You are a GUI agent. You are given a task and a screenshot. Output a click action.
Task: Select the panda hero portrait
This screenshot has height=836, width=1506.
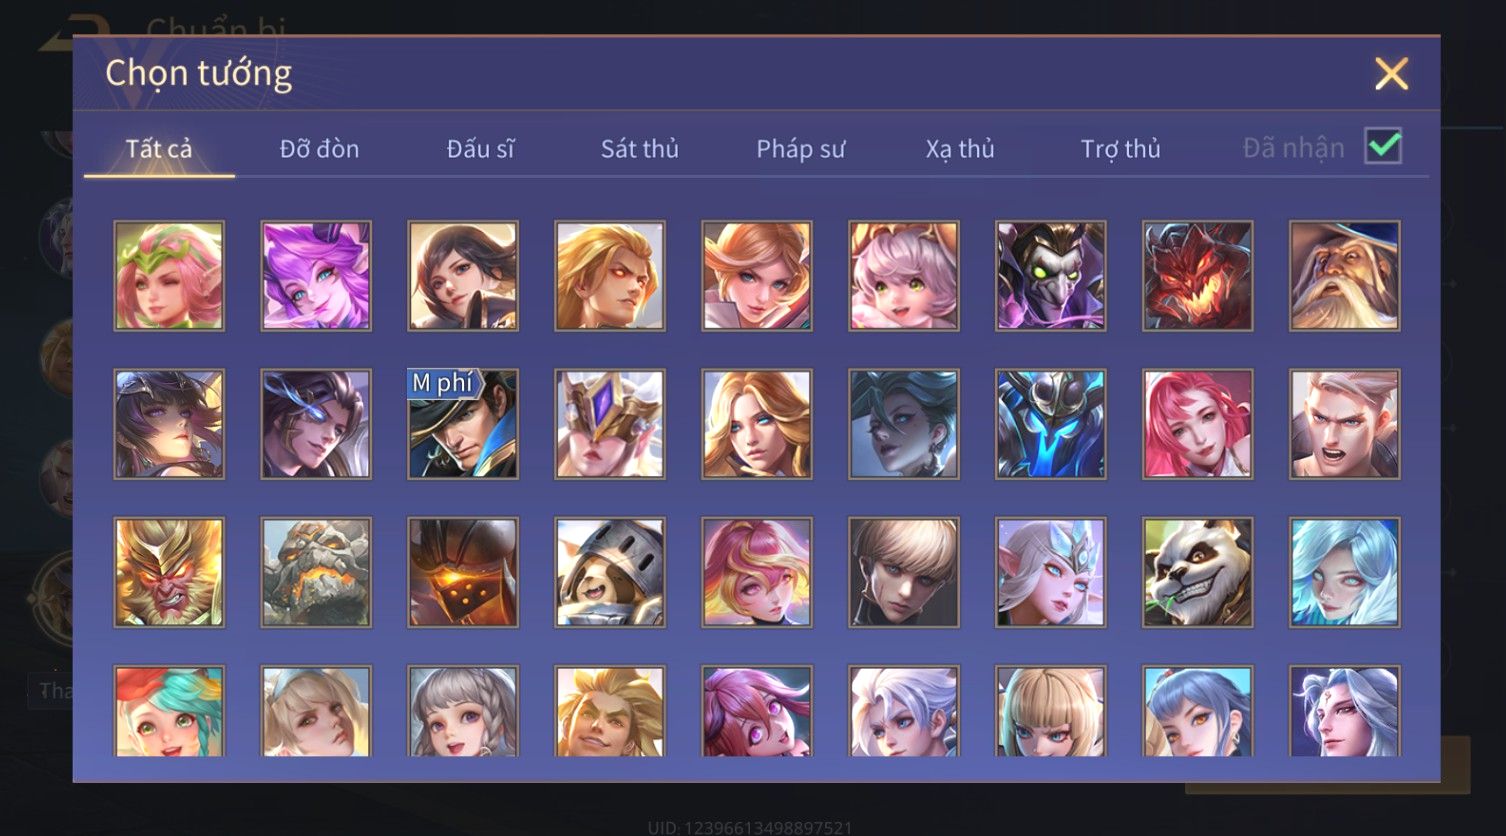[x=1197, y=572]
